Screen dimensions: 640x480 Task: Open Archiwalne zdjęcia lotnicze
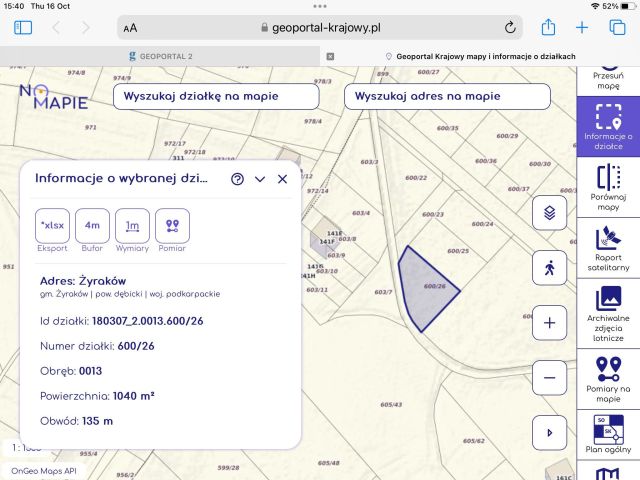click(608, 310)
